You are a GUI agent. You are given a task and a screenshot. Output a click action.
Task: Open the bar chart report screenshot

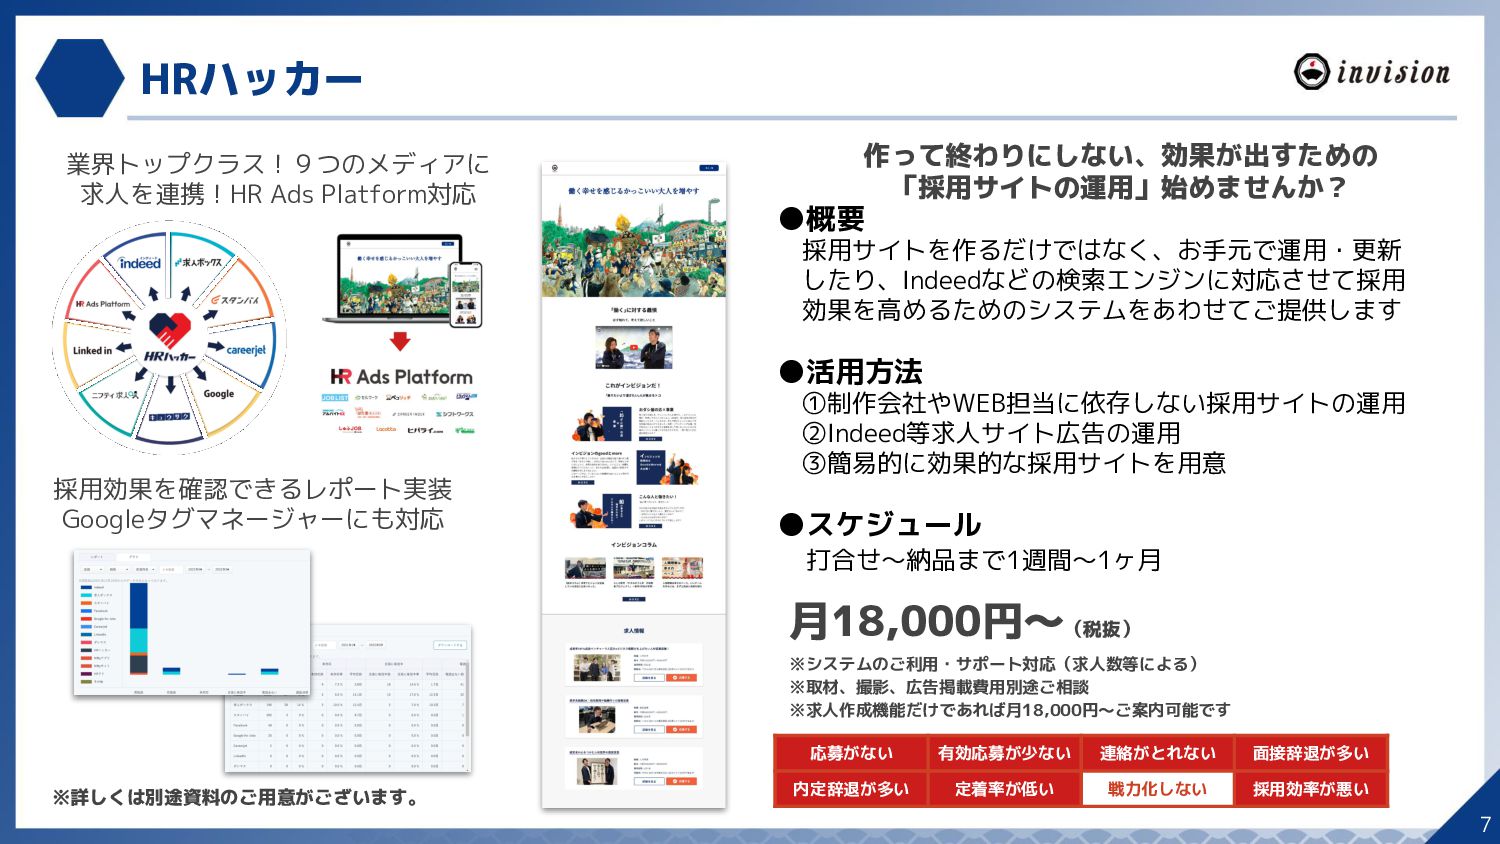coord(192,621)
